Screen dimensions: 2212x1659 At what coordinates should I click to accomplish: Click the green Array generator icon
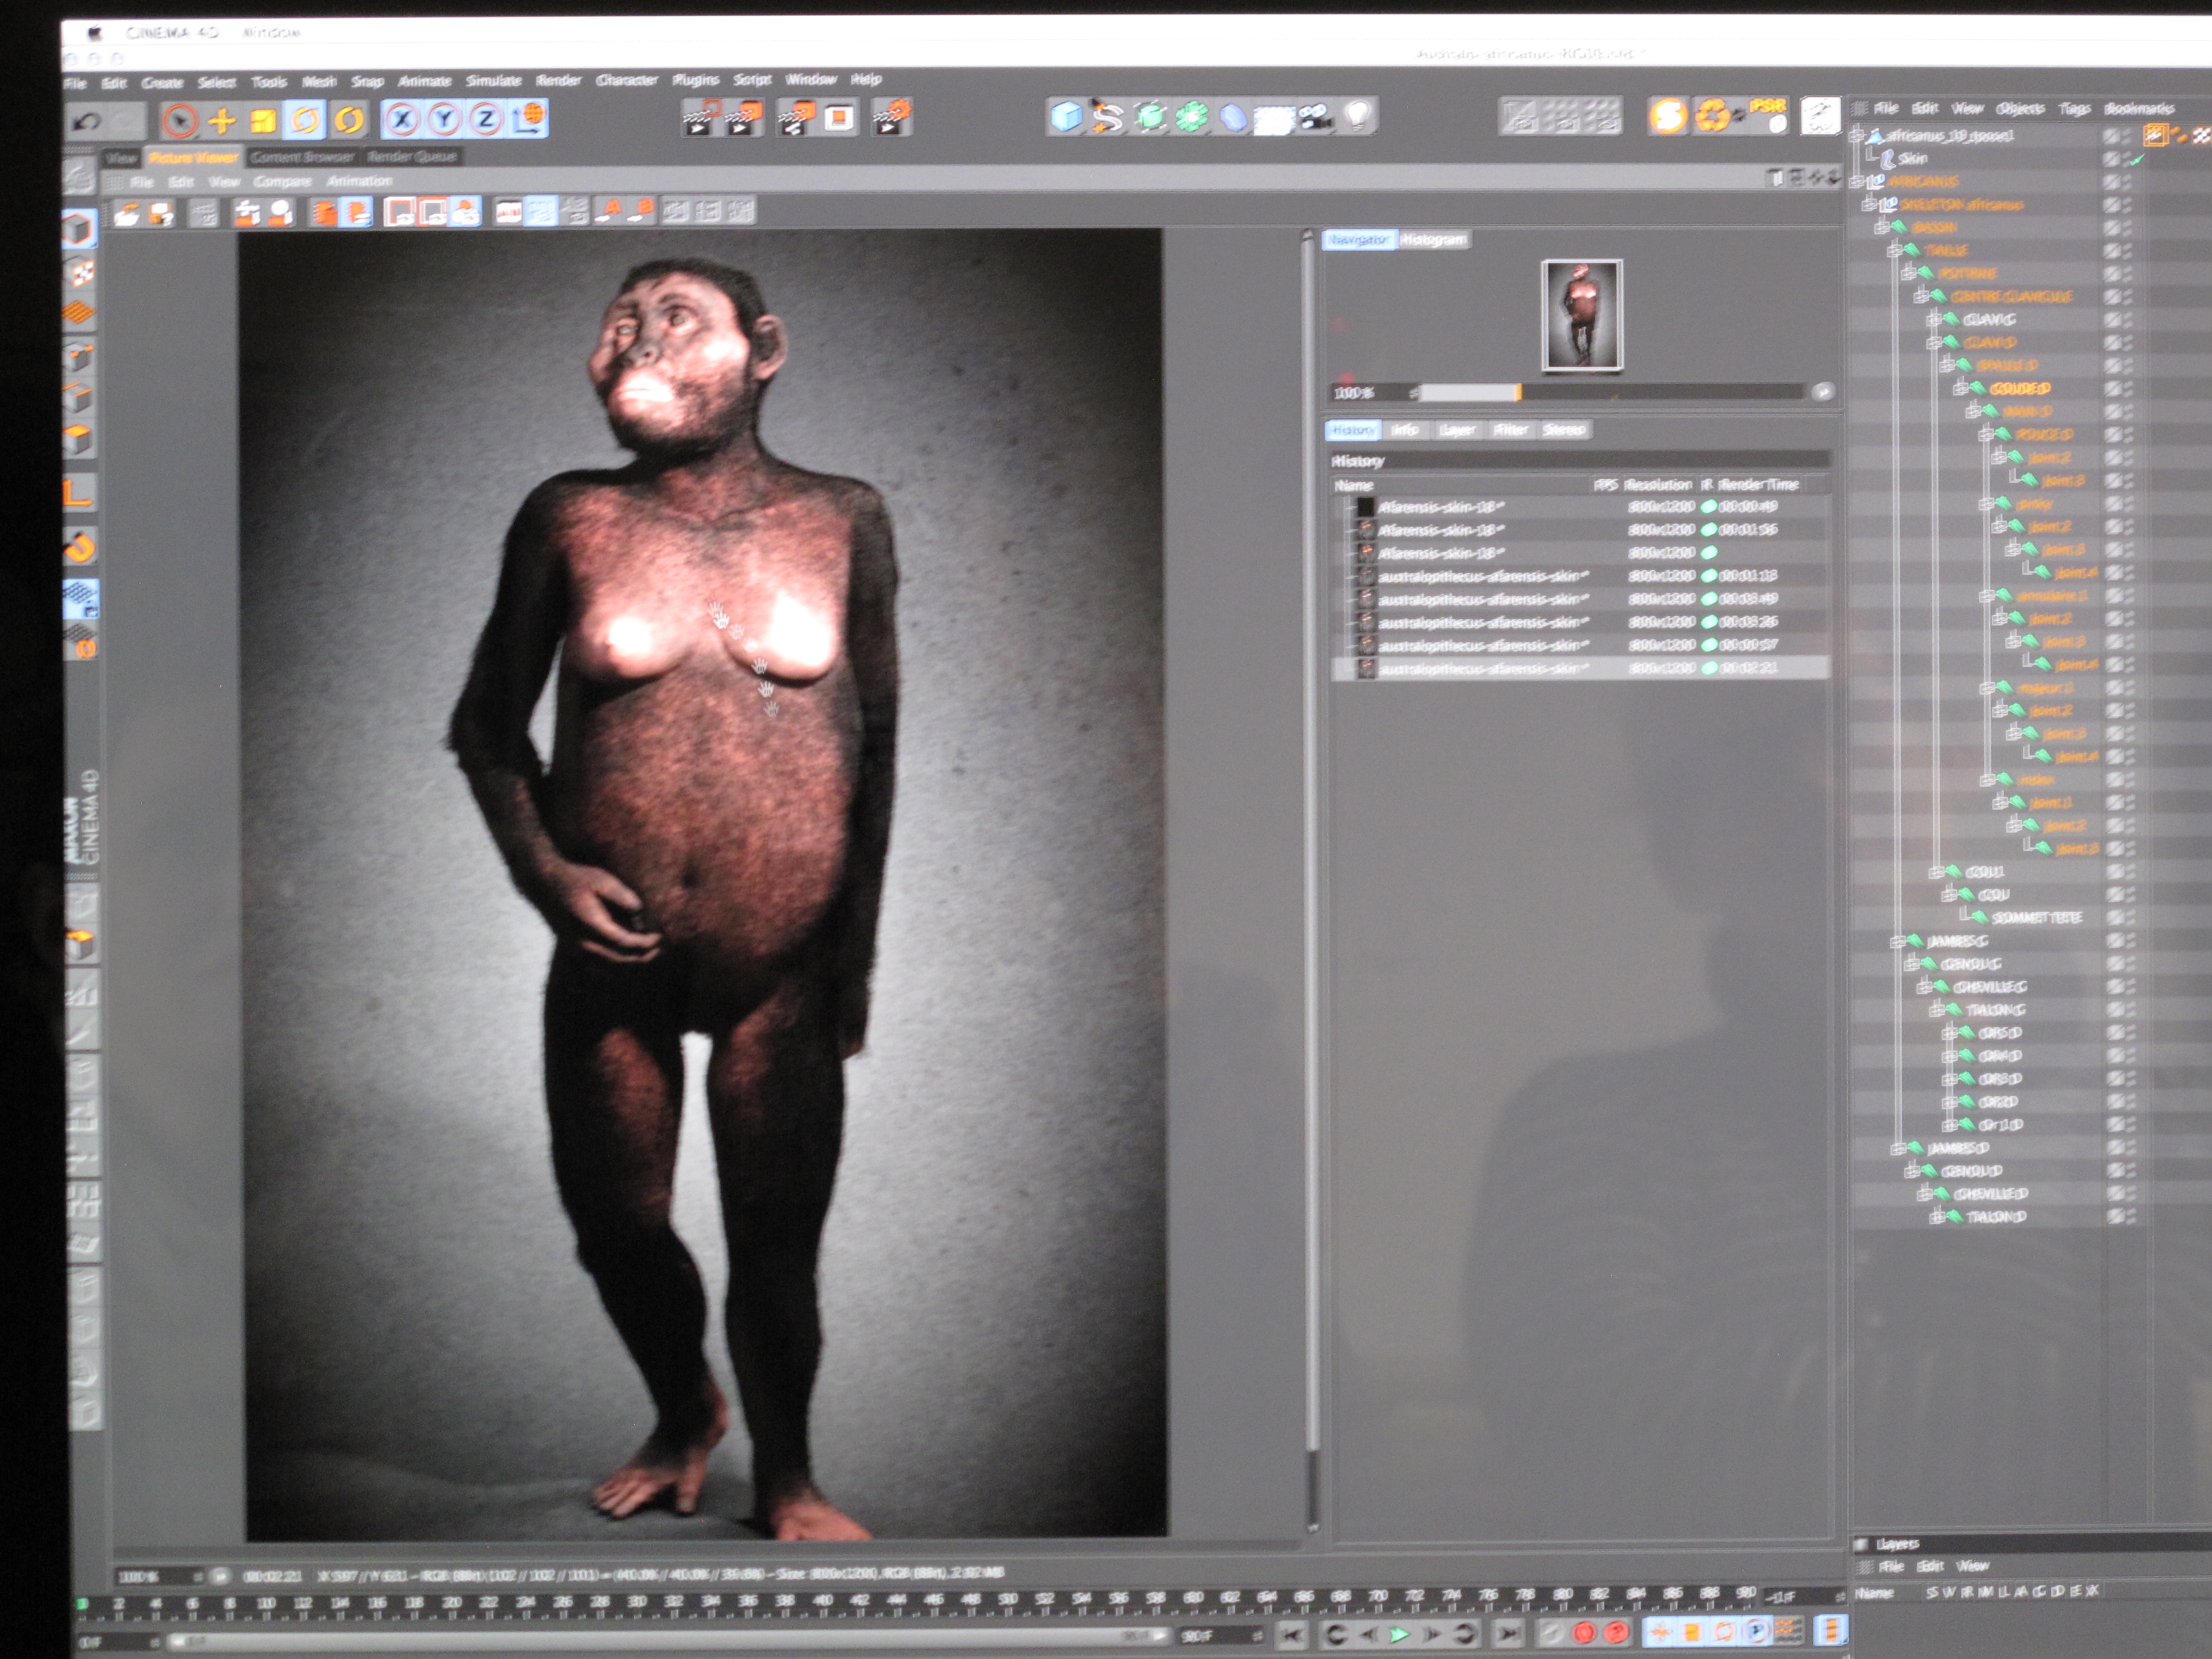coord(1191,117)
